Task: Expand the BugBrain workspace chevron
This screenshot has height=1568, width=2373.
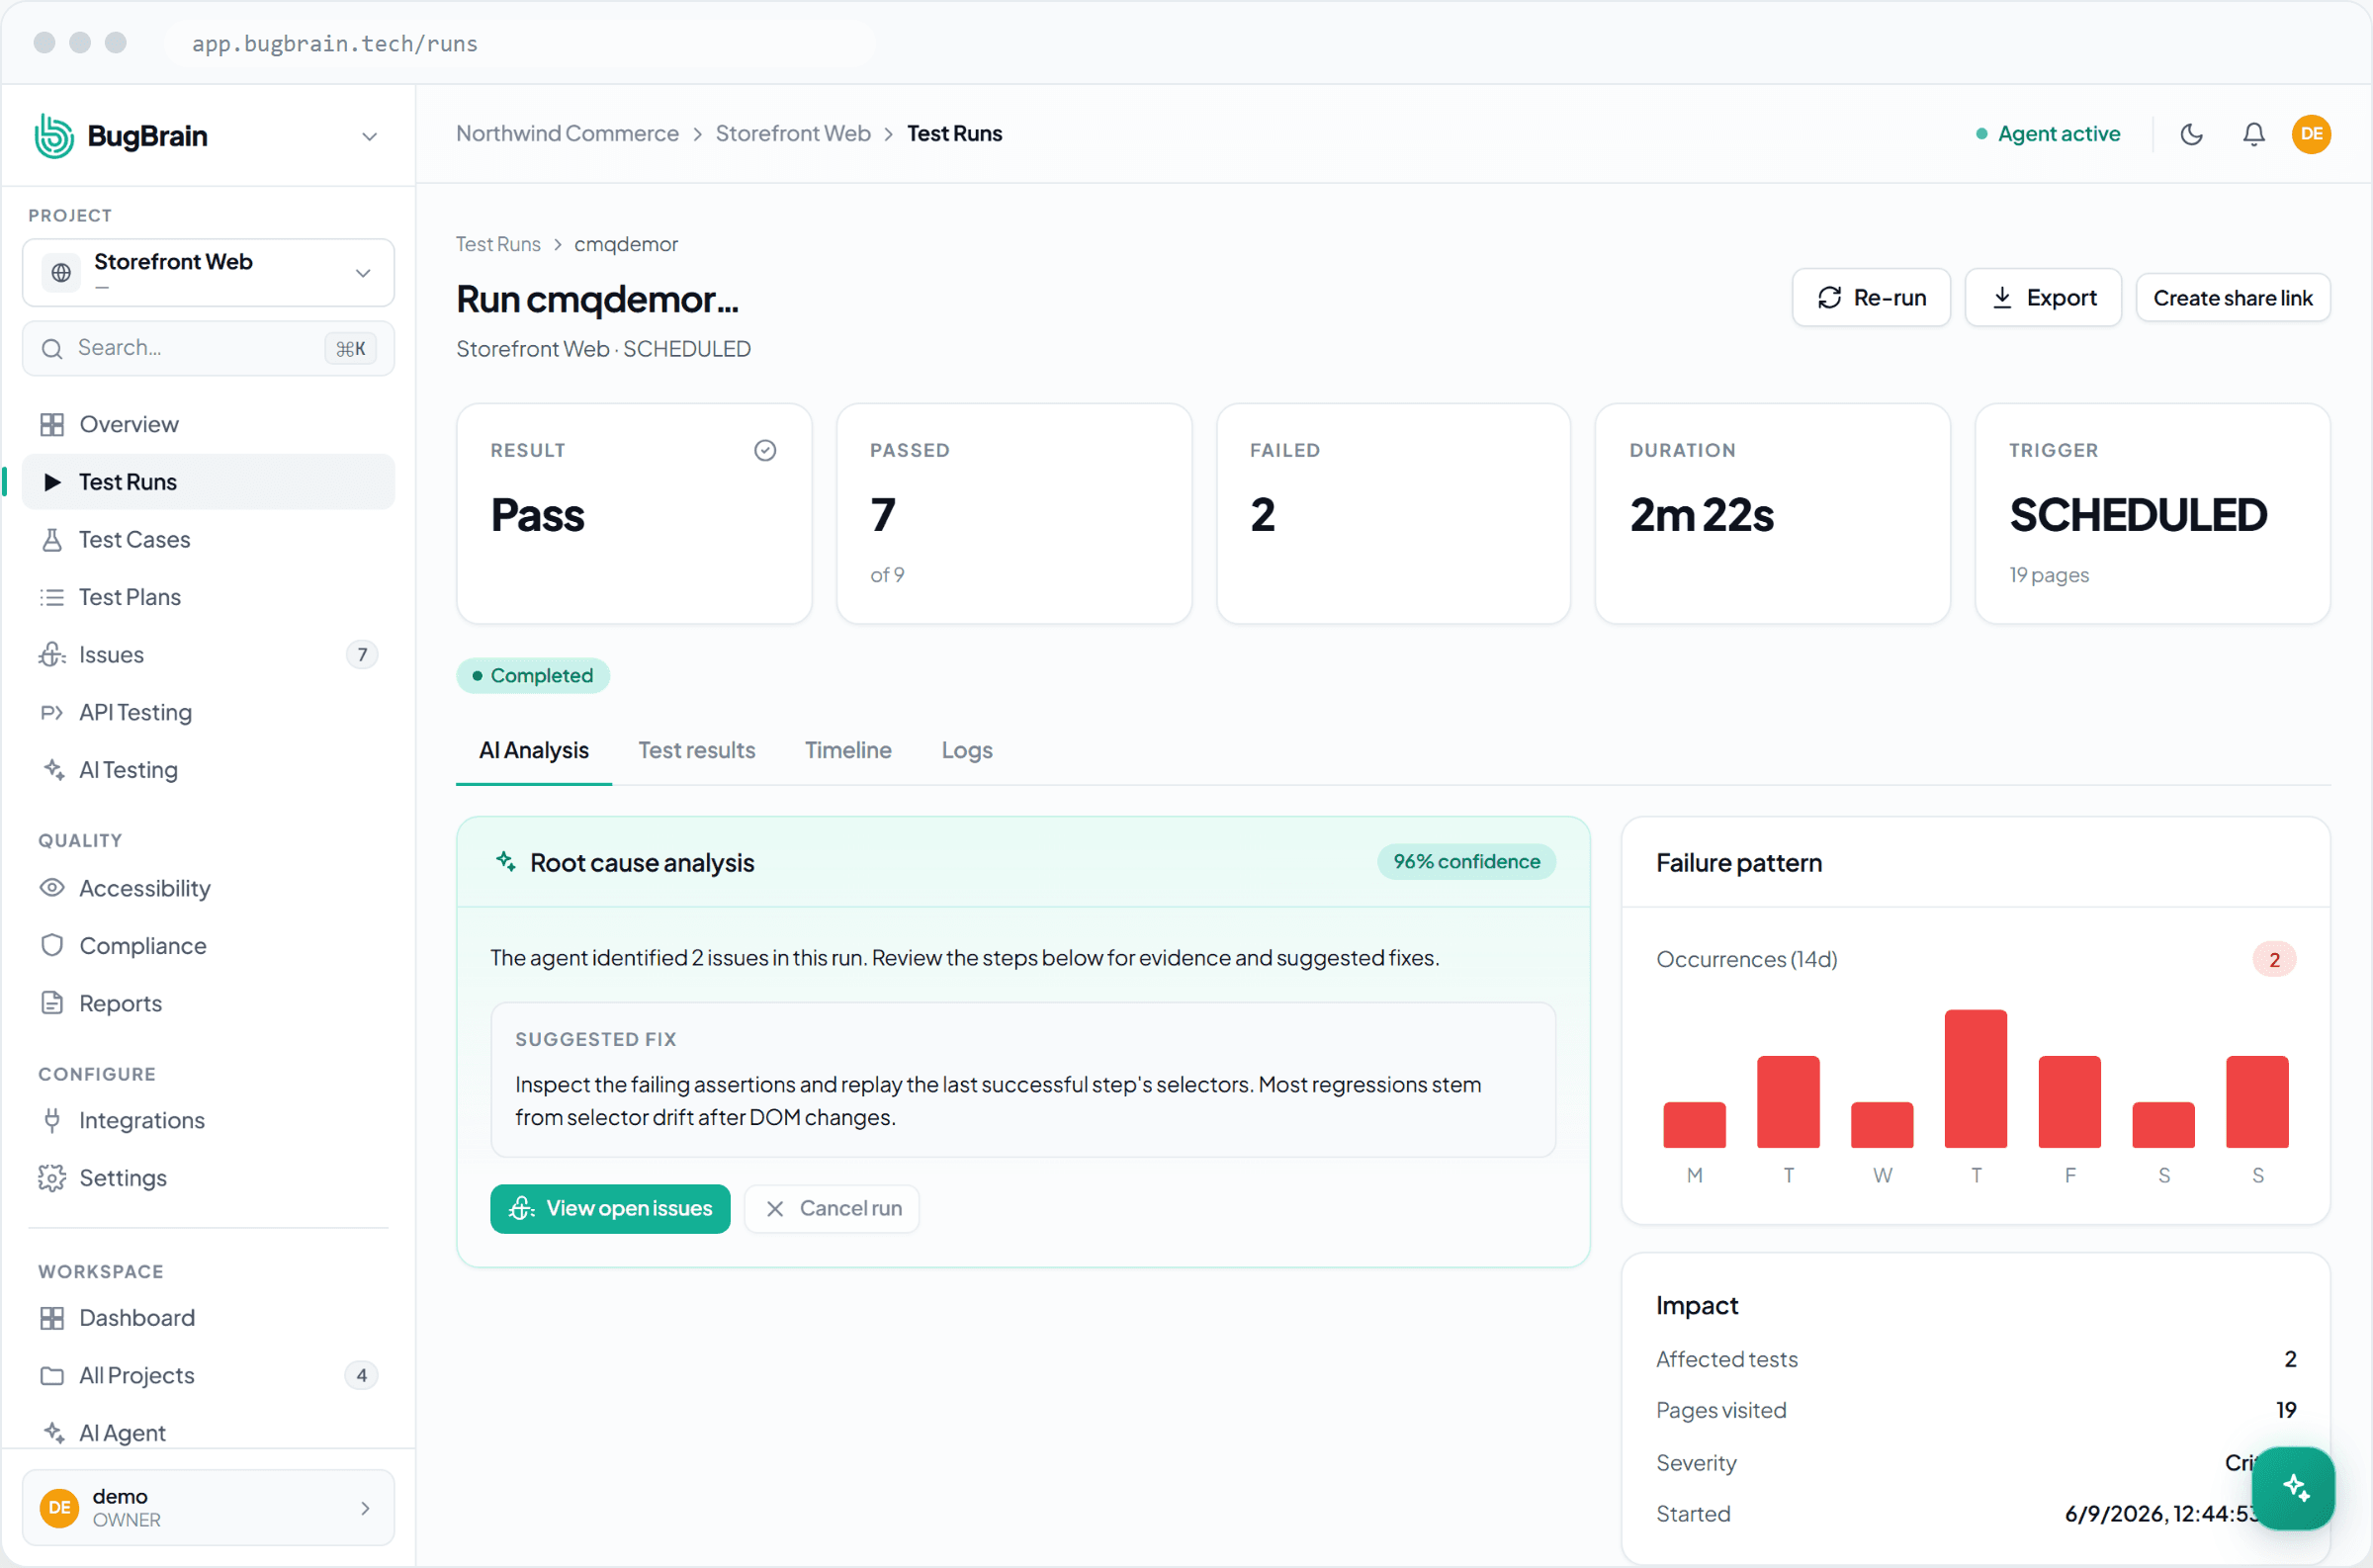Action: point(369,136)
